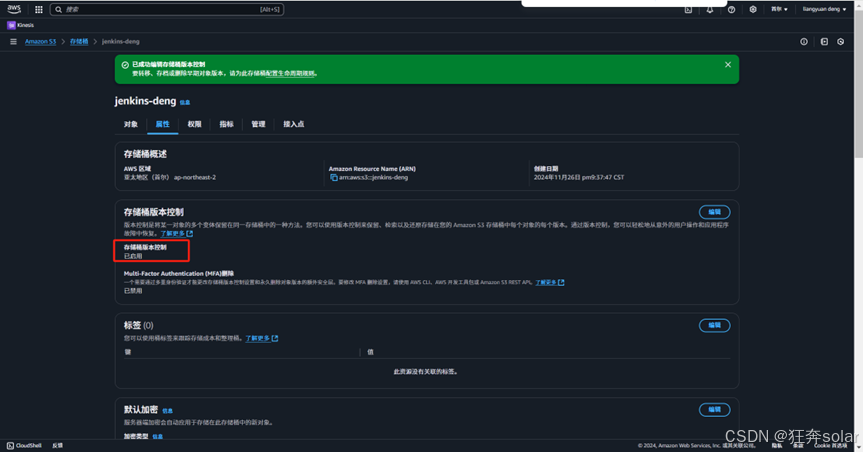Open learn more link under tags
The height and width of the screenshot is (452, 863).
point(261,338)
